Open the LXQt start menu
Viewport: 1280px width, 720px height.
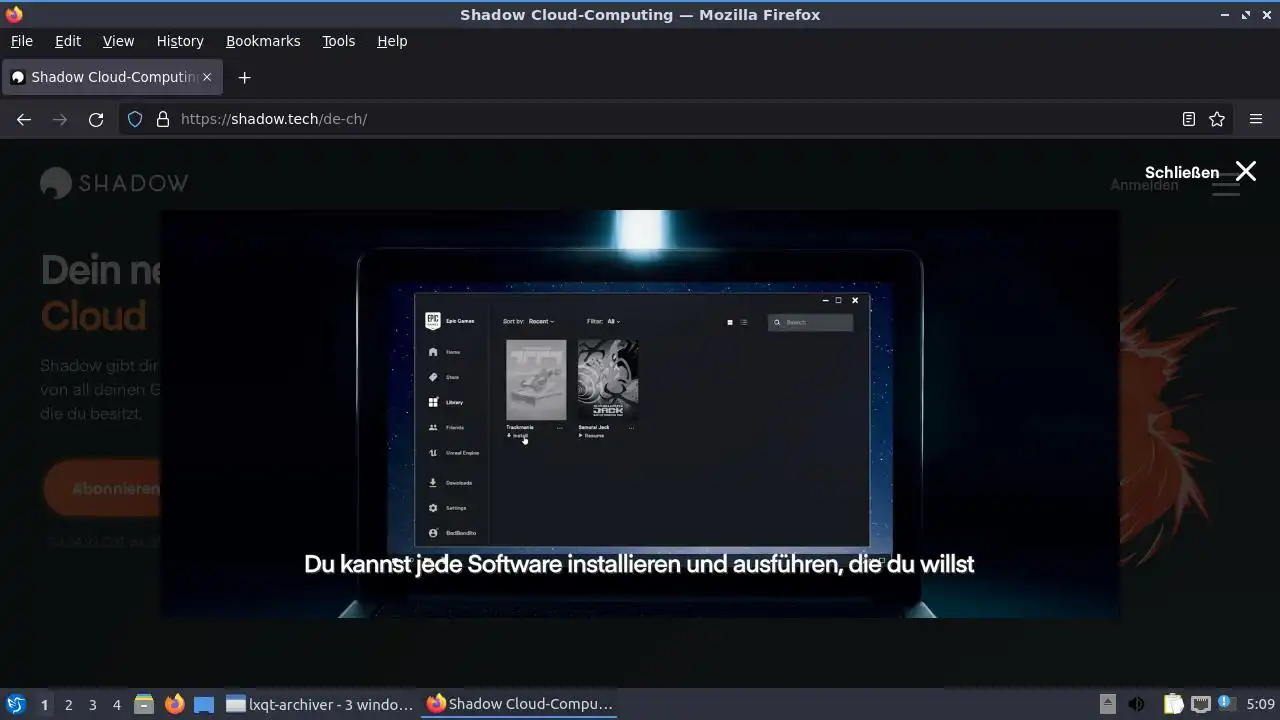coord(15,704)
